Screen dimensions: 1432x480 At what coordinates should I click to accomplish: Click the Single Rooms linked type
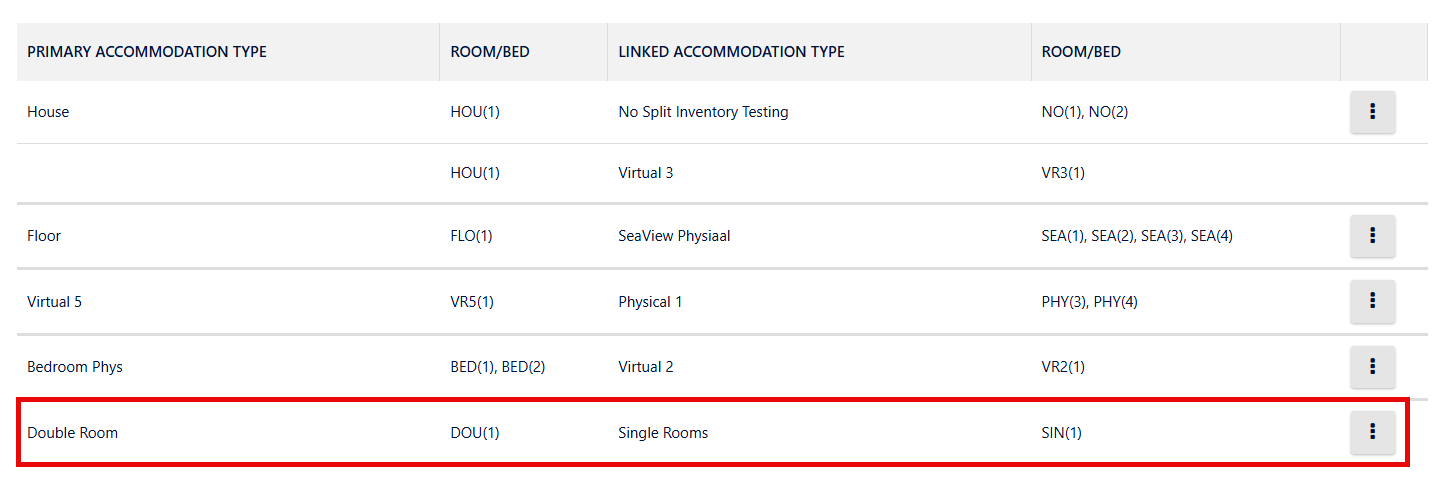[663, 433]
